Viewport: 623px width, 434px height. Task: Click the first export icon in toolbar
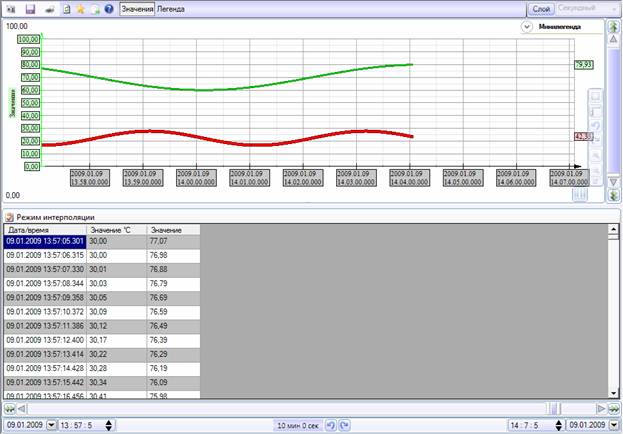point(11,9)
